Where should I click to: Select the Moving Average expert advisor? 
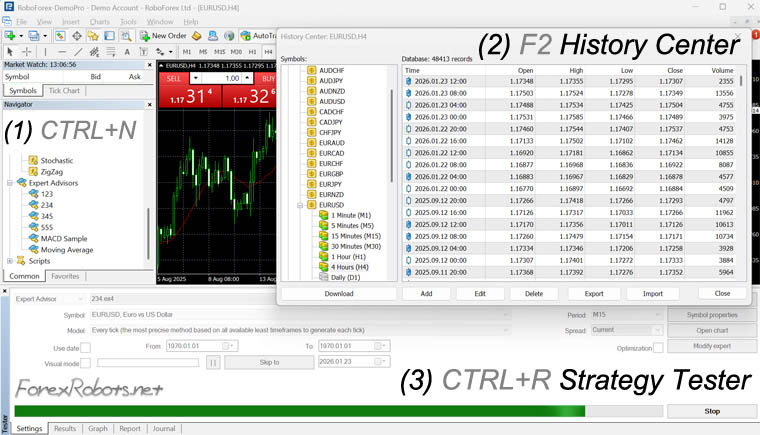click(67, 250)
